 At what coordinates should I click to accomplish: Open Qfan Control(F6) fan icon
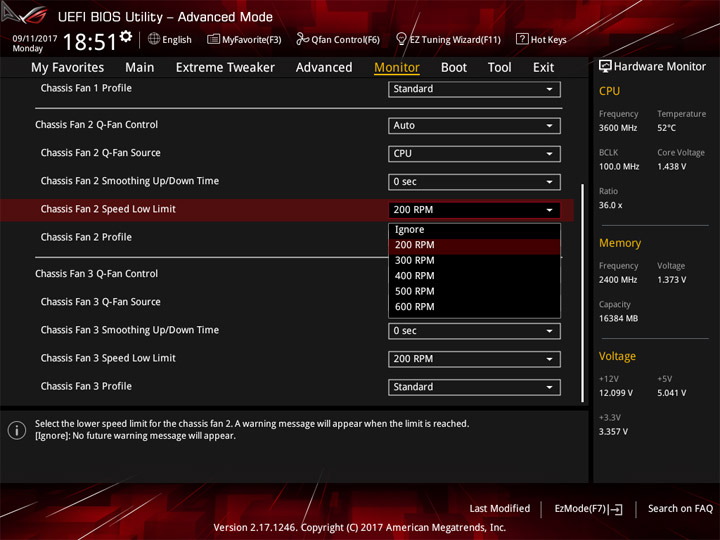point(302,39)
